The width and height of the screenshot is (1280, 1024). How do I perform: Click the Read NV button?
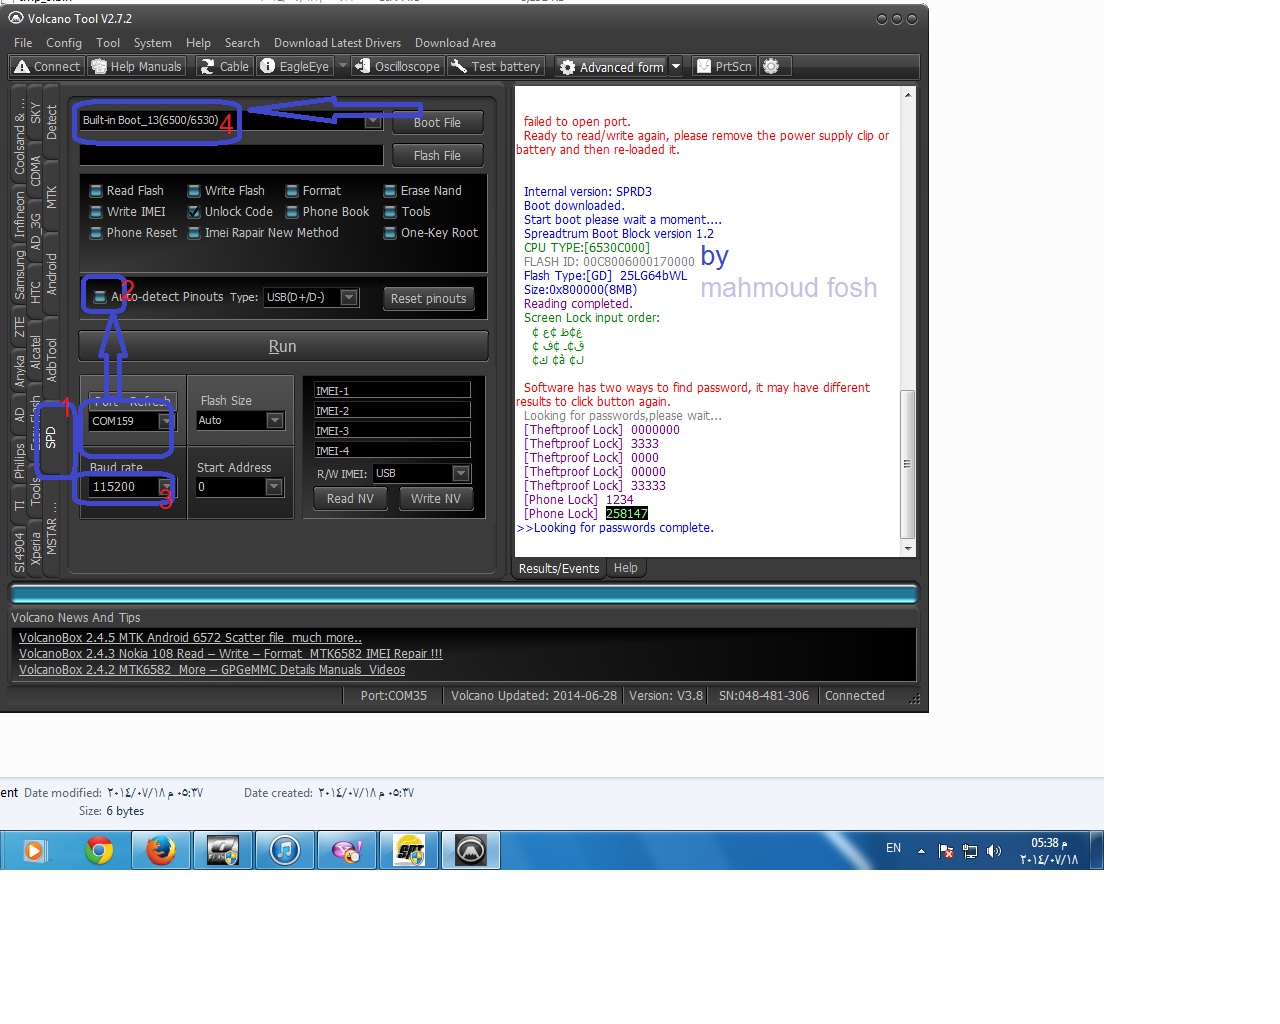click(x=350, y=498)
